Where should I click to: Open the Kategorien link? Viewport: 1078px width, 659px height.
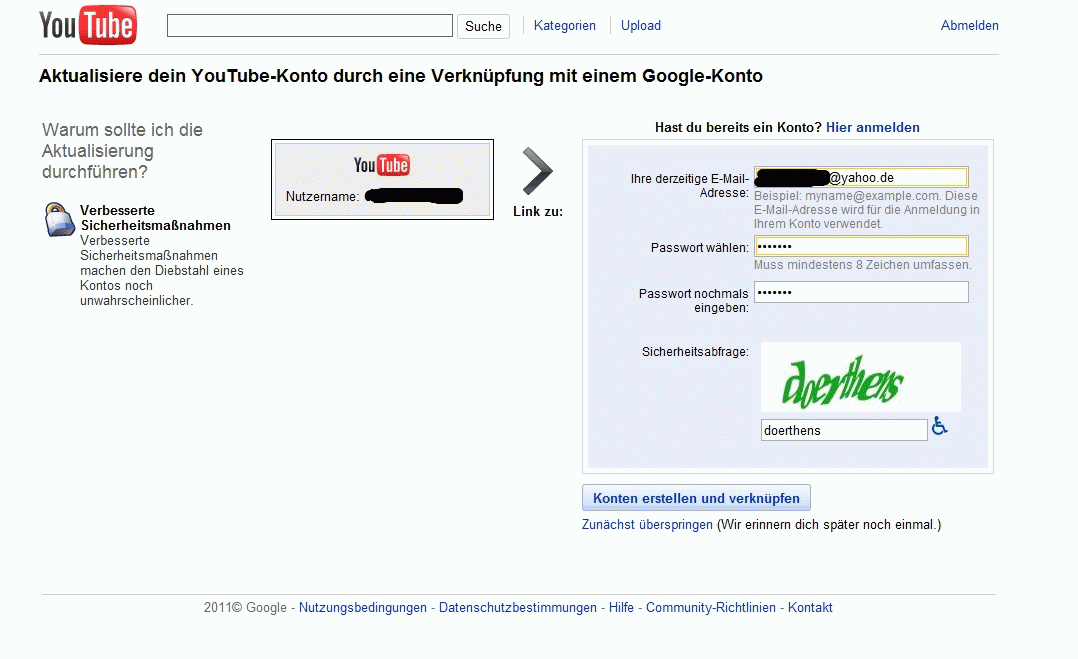click(564, 25)
